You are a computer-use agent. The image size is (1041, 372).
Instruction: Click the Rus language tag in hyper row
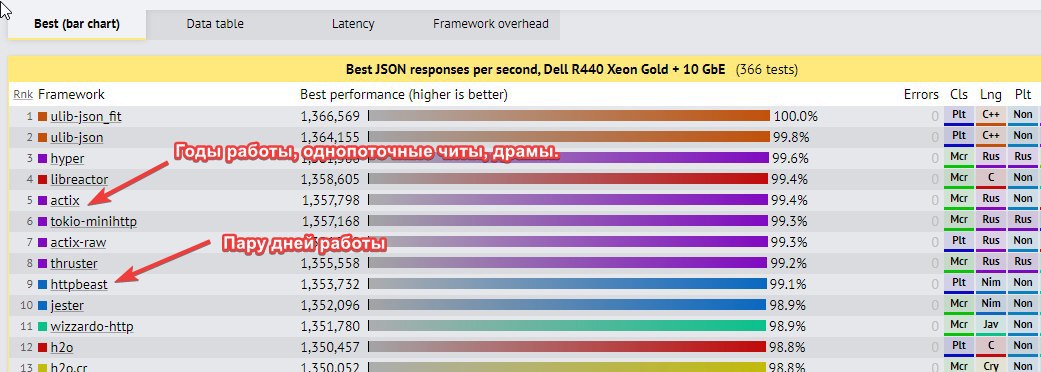[x=991, y=157]
